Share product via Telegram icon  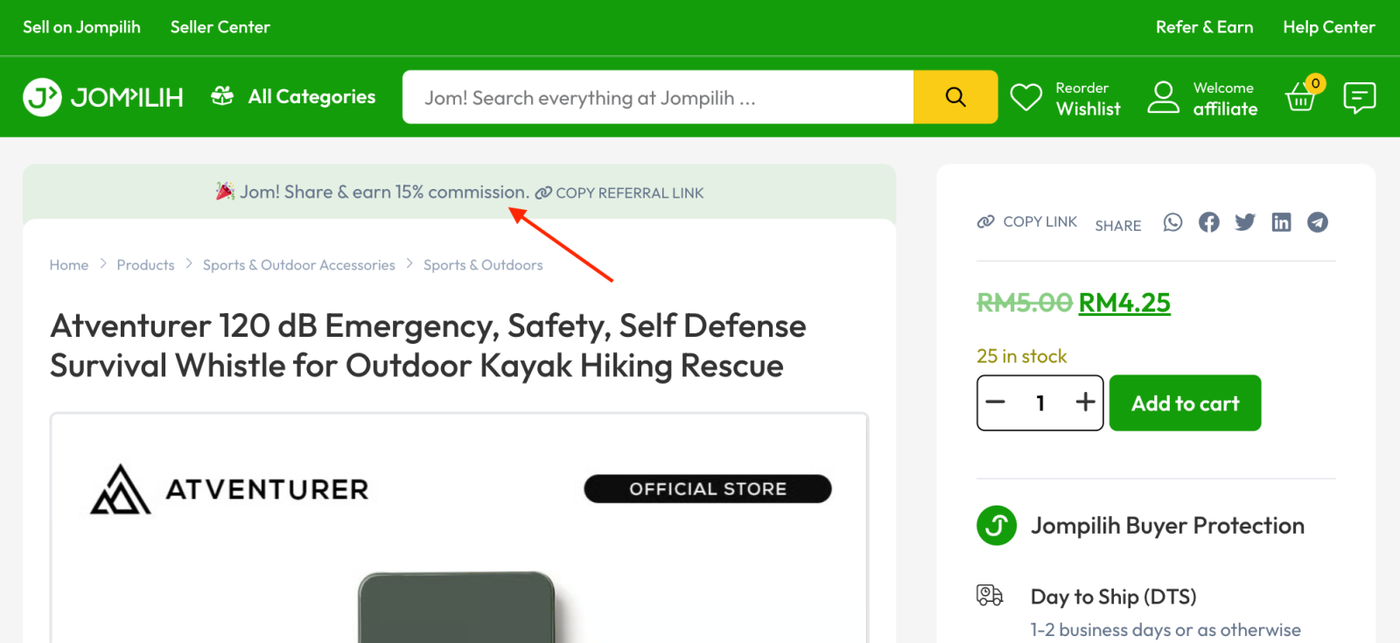[1318, 222]
